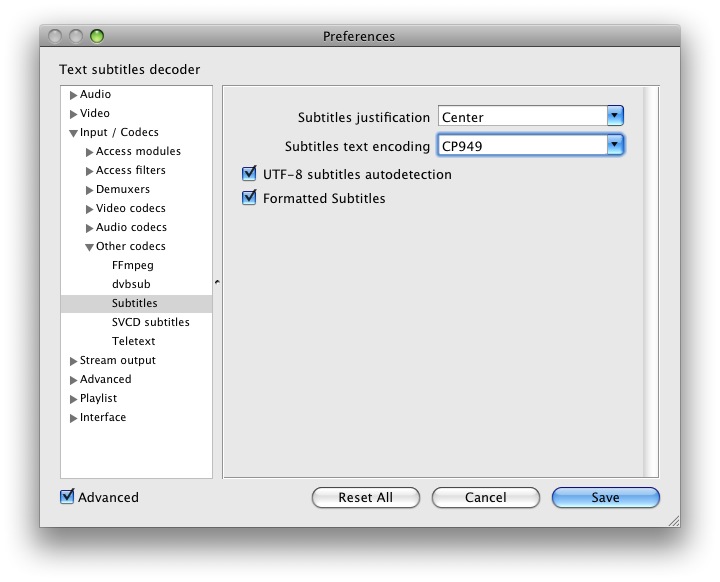Toggle Formatted Subtitles checkbox
The image size is (720, 582).
click(x=249, y=198)
